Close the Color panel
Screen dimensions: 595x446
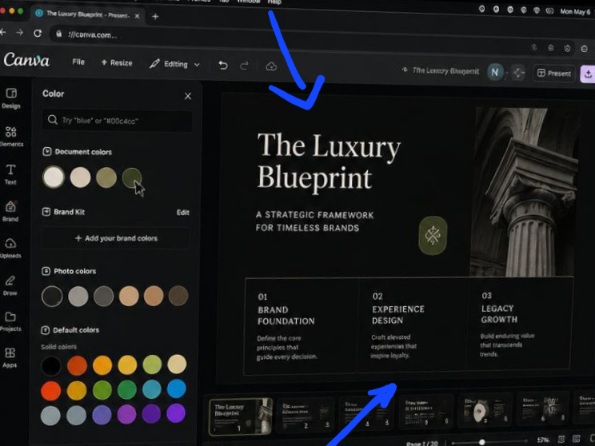coord(188,96)
